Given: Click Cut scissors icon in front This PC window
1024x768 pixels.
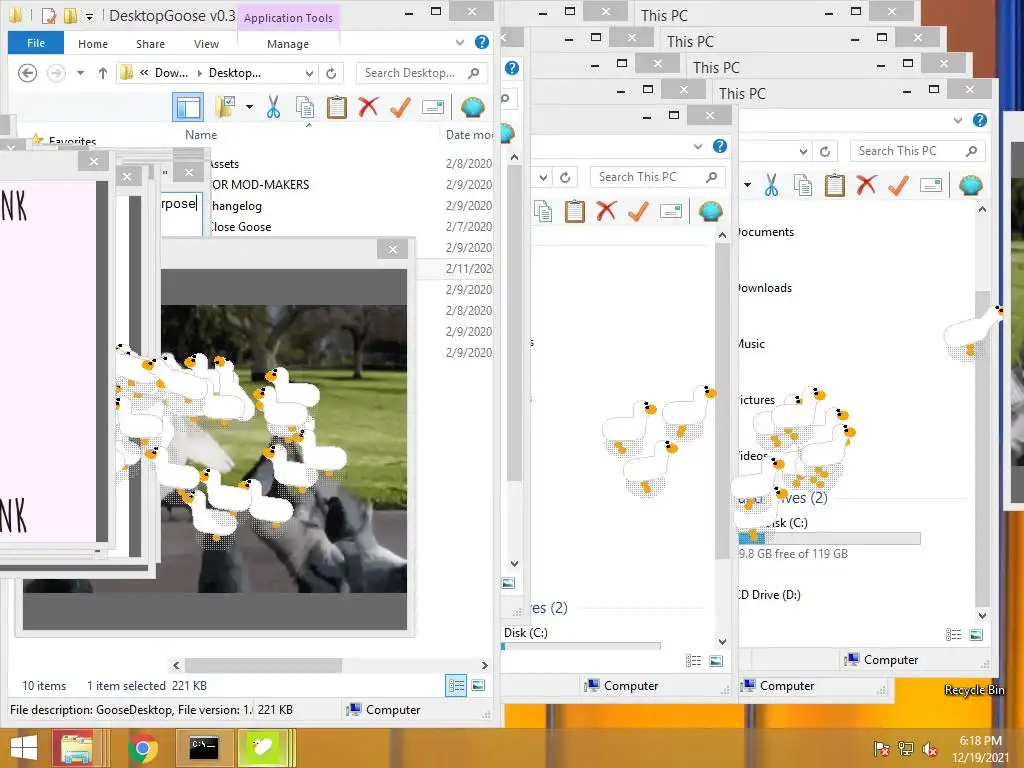Looking at the screenshot, I should (771, 185).
